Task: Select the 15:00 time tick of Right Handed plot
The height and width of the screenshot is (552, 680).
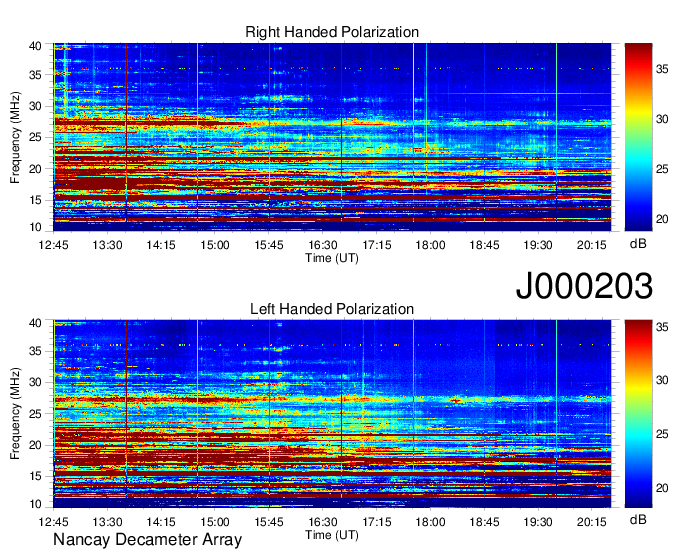Action: click(215, 245)
